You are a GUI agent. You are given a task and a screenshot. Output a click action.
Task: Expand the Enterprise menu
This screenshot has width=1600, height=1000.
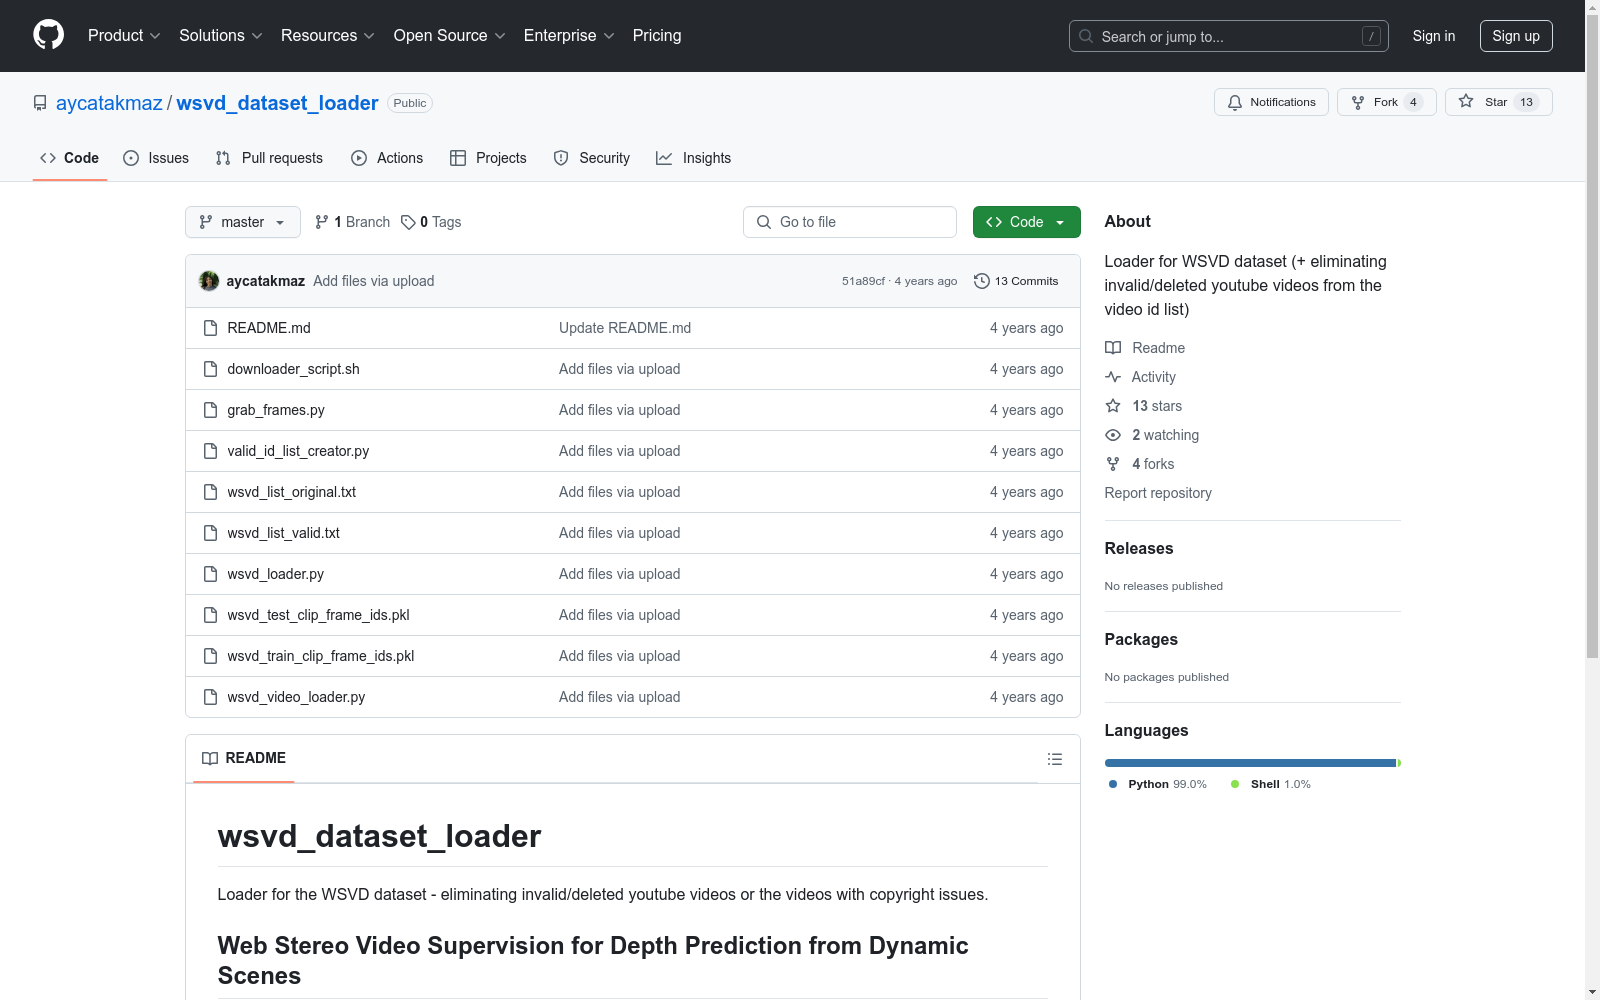(569, 36)
